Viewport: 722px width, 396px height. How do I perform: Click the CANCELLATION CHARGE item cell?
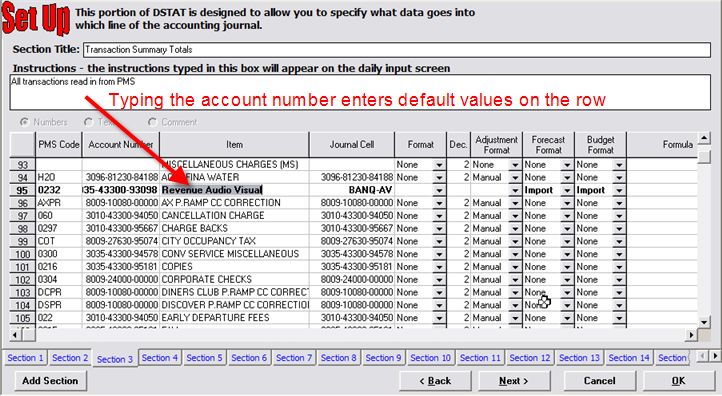pos(234,216)
